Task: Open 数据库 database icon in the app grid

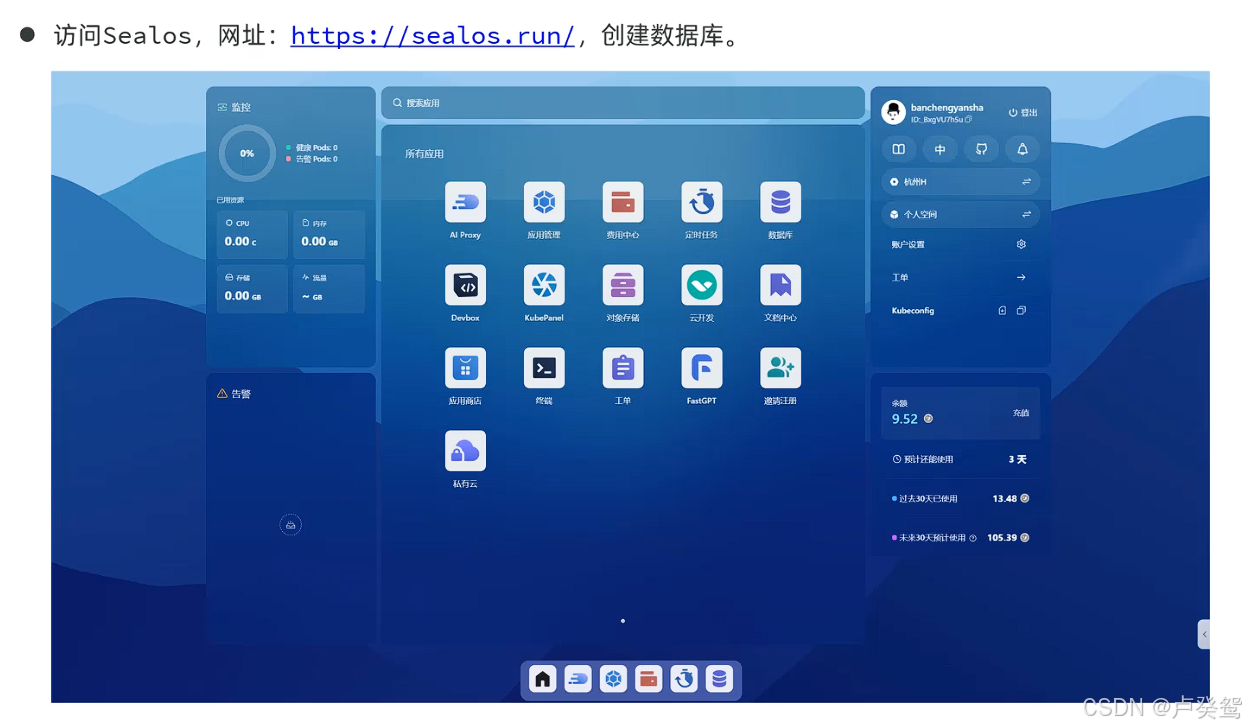Action: (780, 202)
